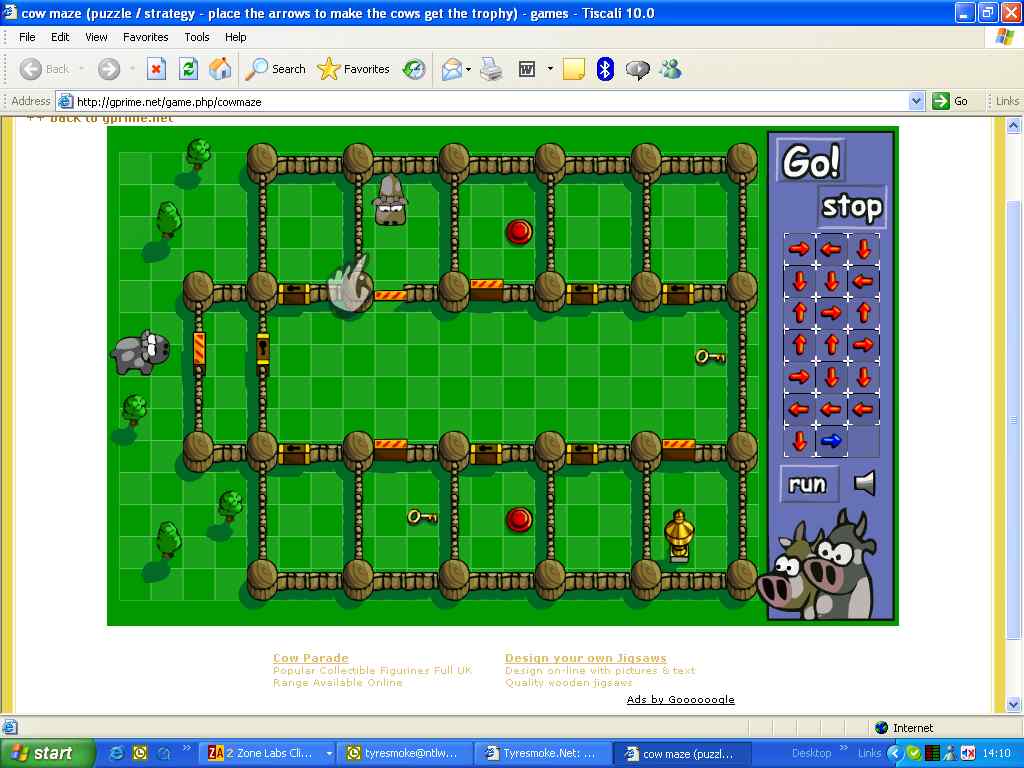Screen dimensions: 1024x768
Task: Pick the left arrow in palette's top row
Action: tap(831, 249)
